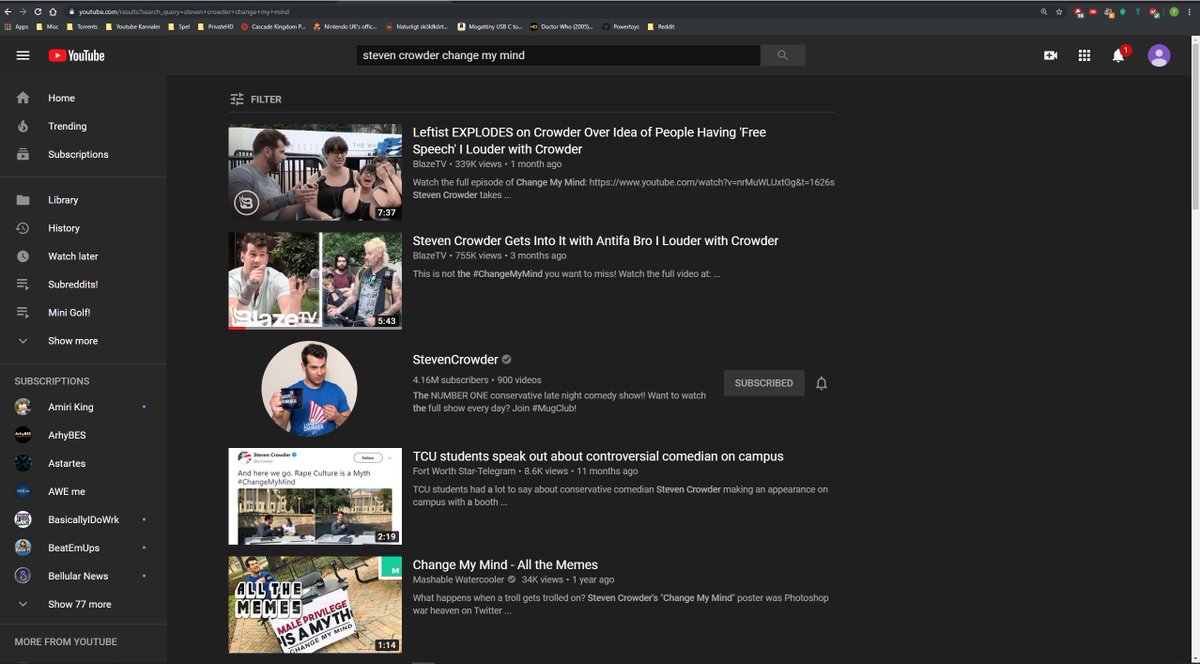Click the Fort Worth Star-Telegram channel name
The image size is (1200, 664).
(464, 471)
